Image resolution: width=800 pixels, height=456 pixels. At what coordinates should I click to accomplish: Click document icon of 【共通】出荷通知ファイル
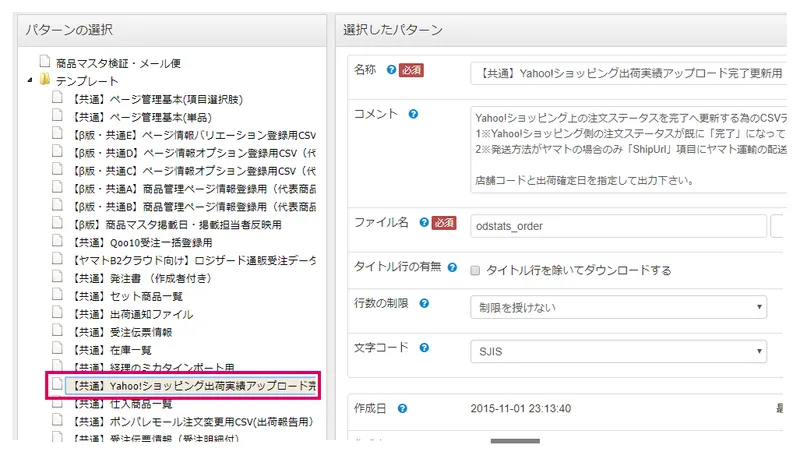(x=57, y=313)
